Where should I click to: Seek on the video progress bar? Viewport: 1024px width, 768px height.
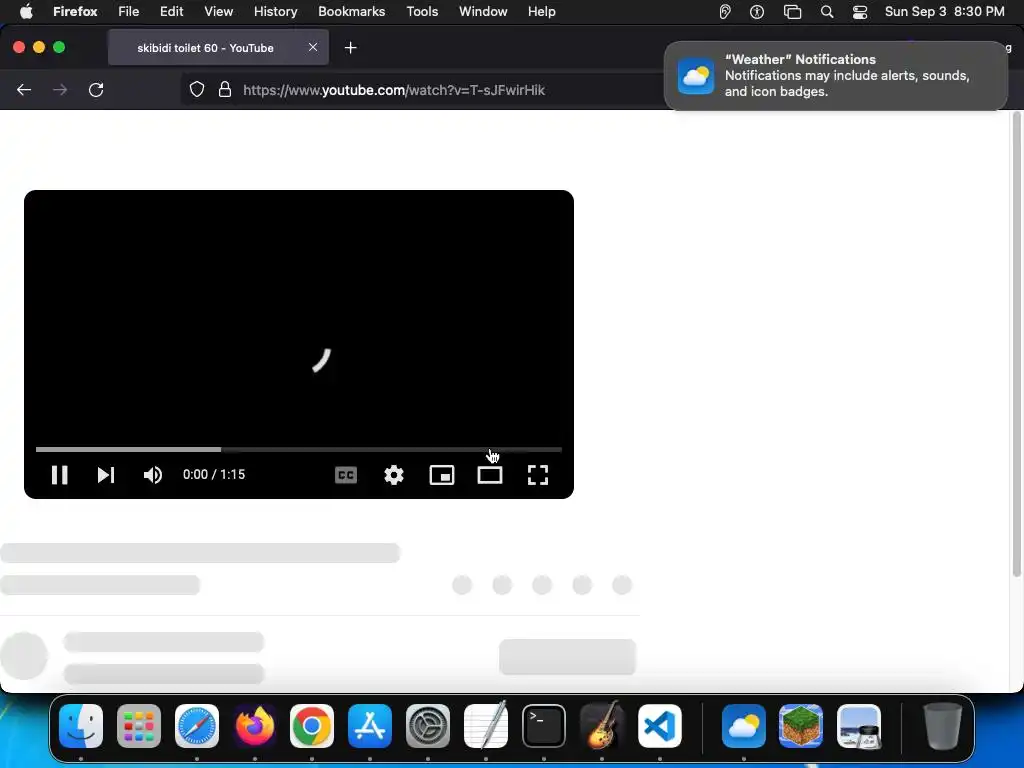tap(298, 449)
